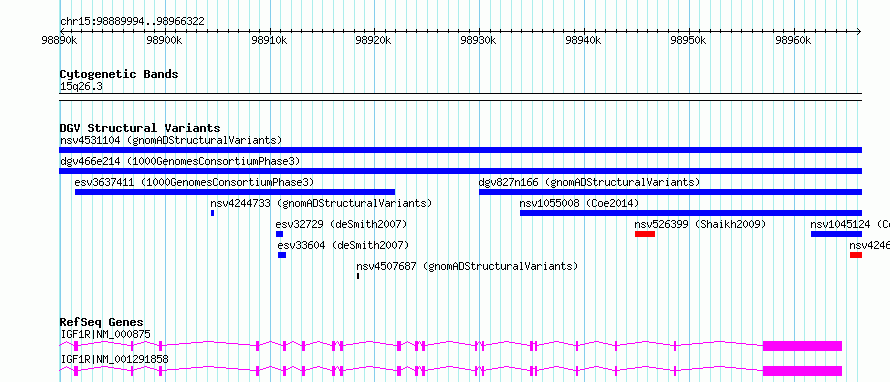The image size is (890, 382).
Task: Select the esv32729 deSmith2007 variant block
Action: [x=279, y=234]
